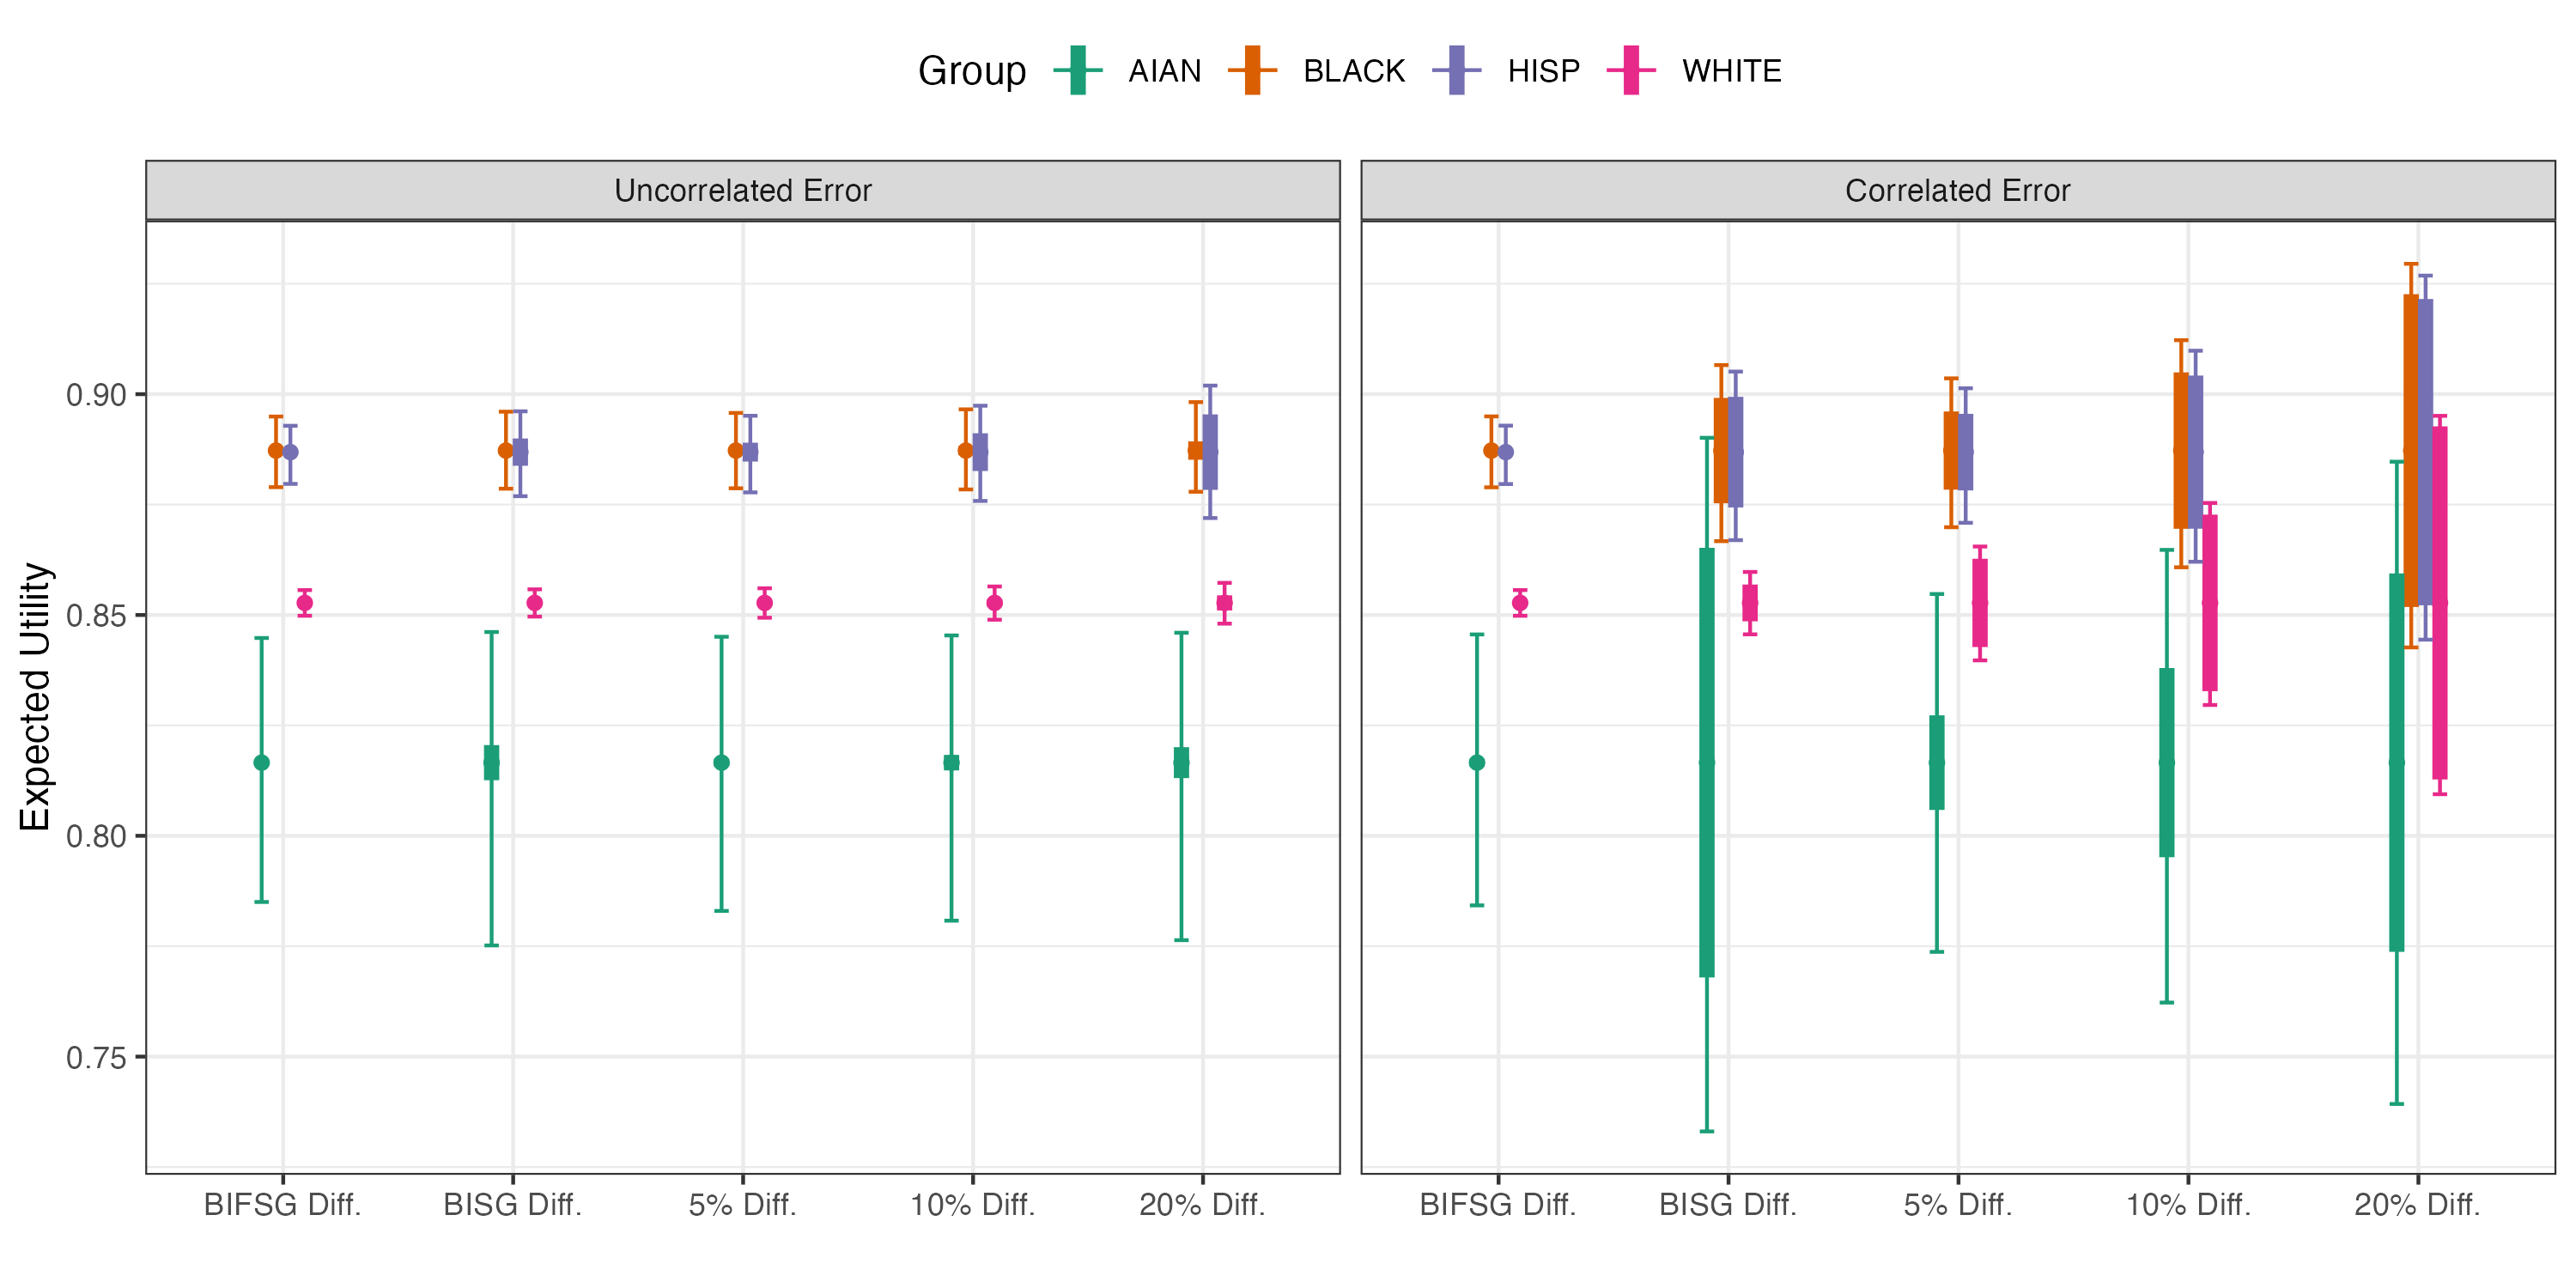Image resolution: width=2576 pixels, height=1288 pixels.
Task: Click 'BISG Diff.' label in Correlated panel
Action: tap(1728, 1205)
